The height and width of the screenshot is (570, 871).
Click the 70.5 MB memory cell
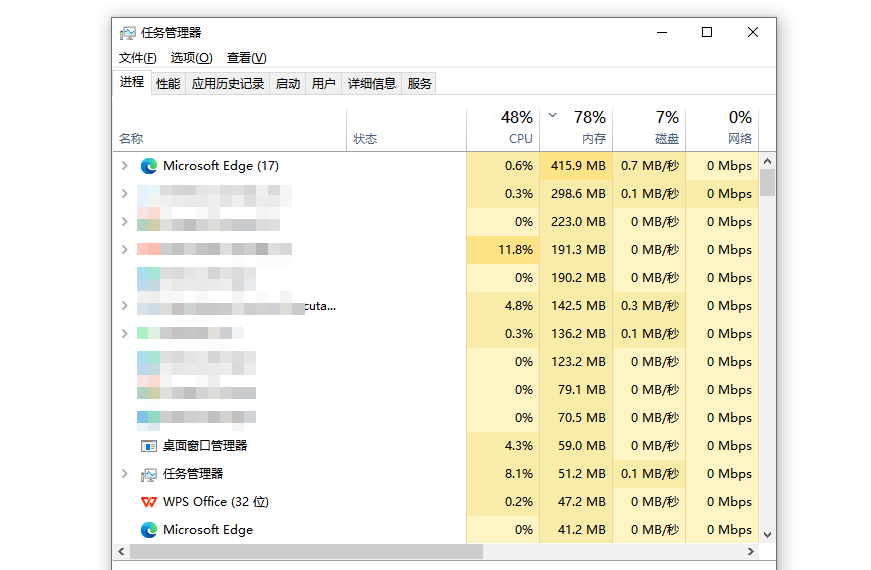click(x=576, y=418)
